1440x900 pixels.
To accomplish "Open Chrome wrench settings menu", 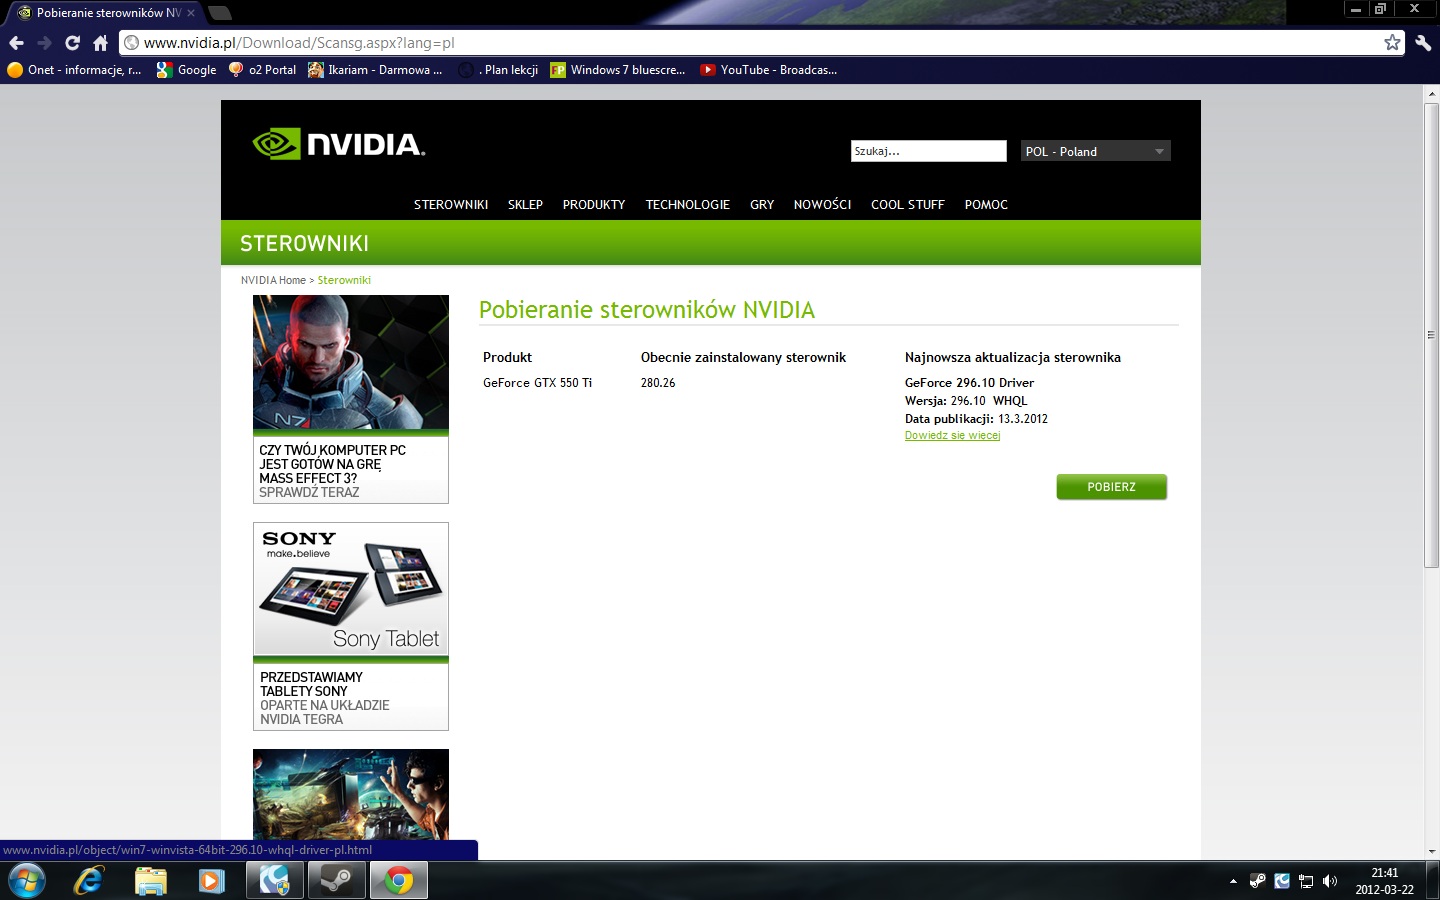I will [1423, 42].
